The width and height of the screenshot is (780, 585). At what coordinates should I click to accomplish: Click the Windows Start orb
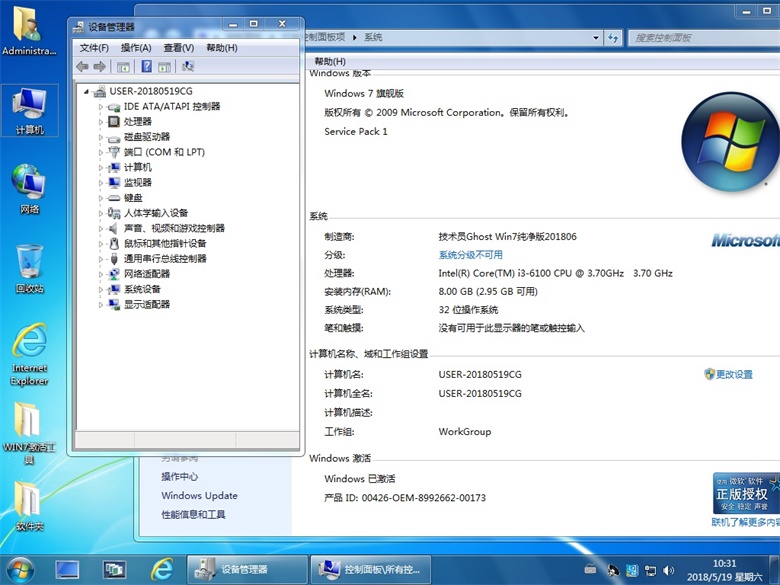20,569
